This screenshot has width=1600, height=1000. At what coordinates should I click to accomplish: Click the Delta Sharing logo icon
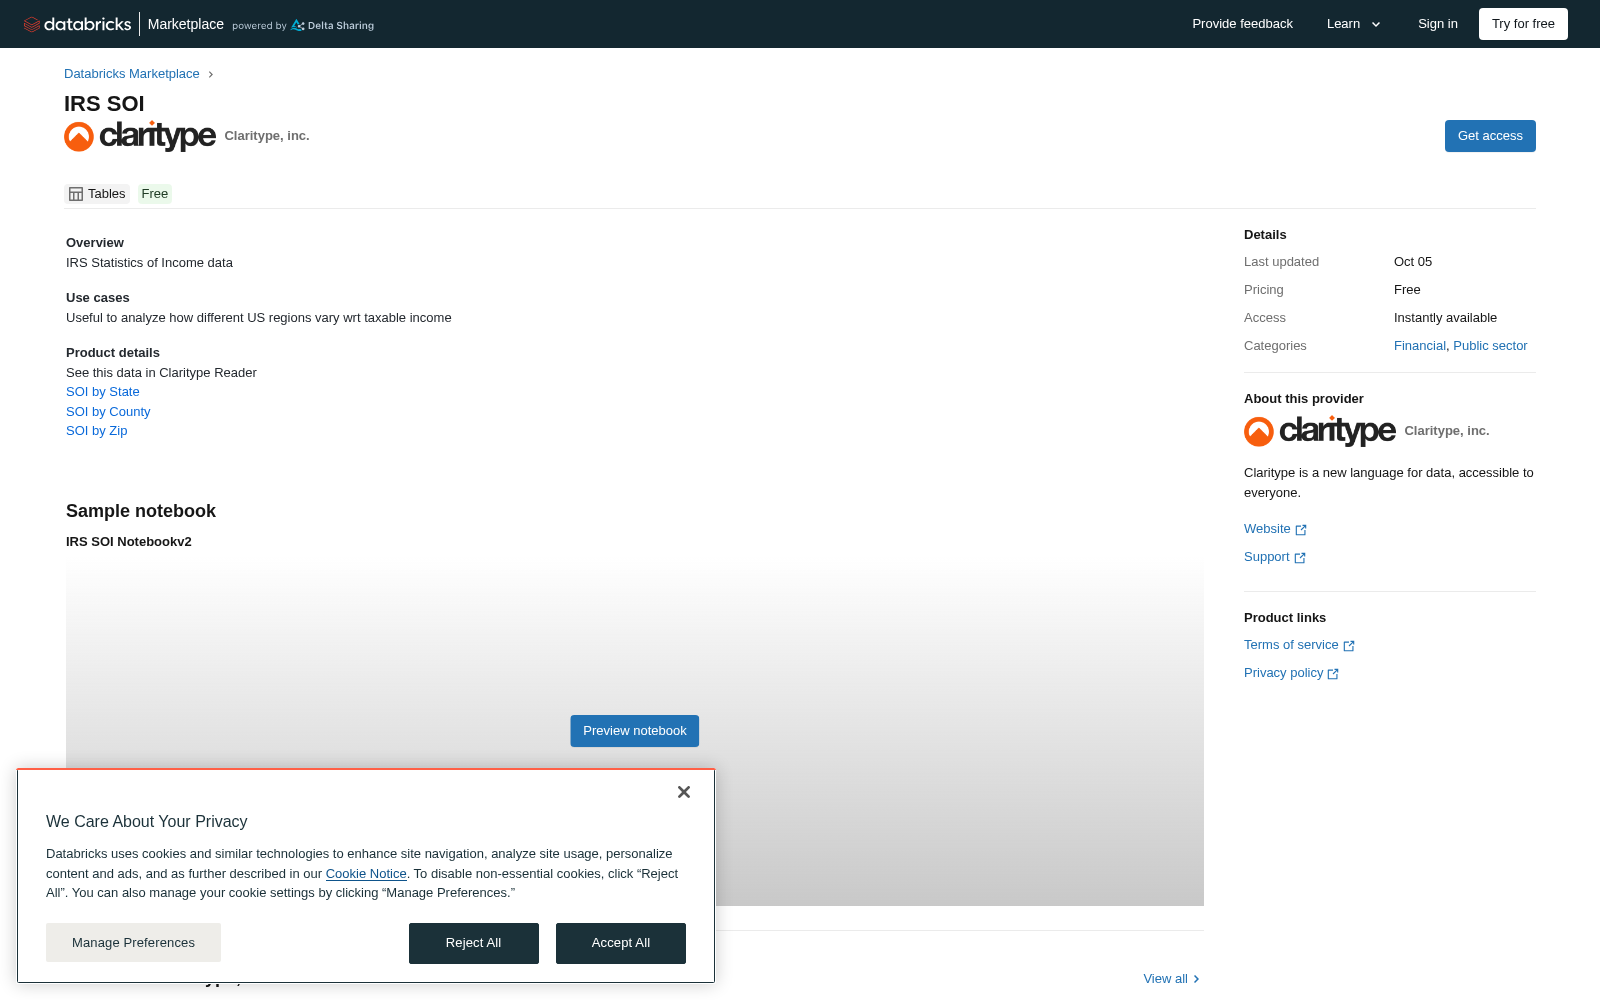point(298,25)
